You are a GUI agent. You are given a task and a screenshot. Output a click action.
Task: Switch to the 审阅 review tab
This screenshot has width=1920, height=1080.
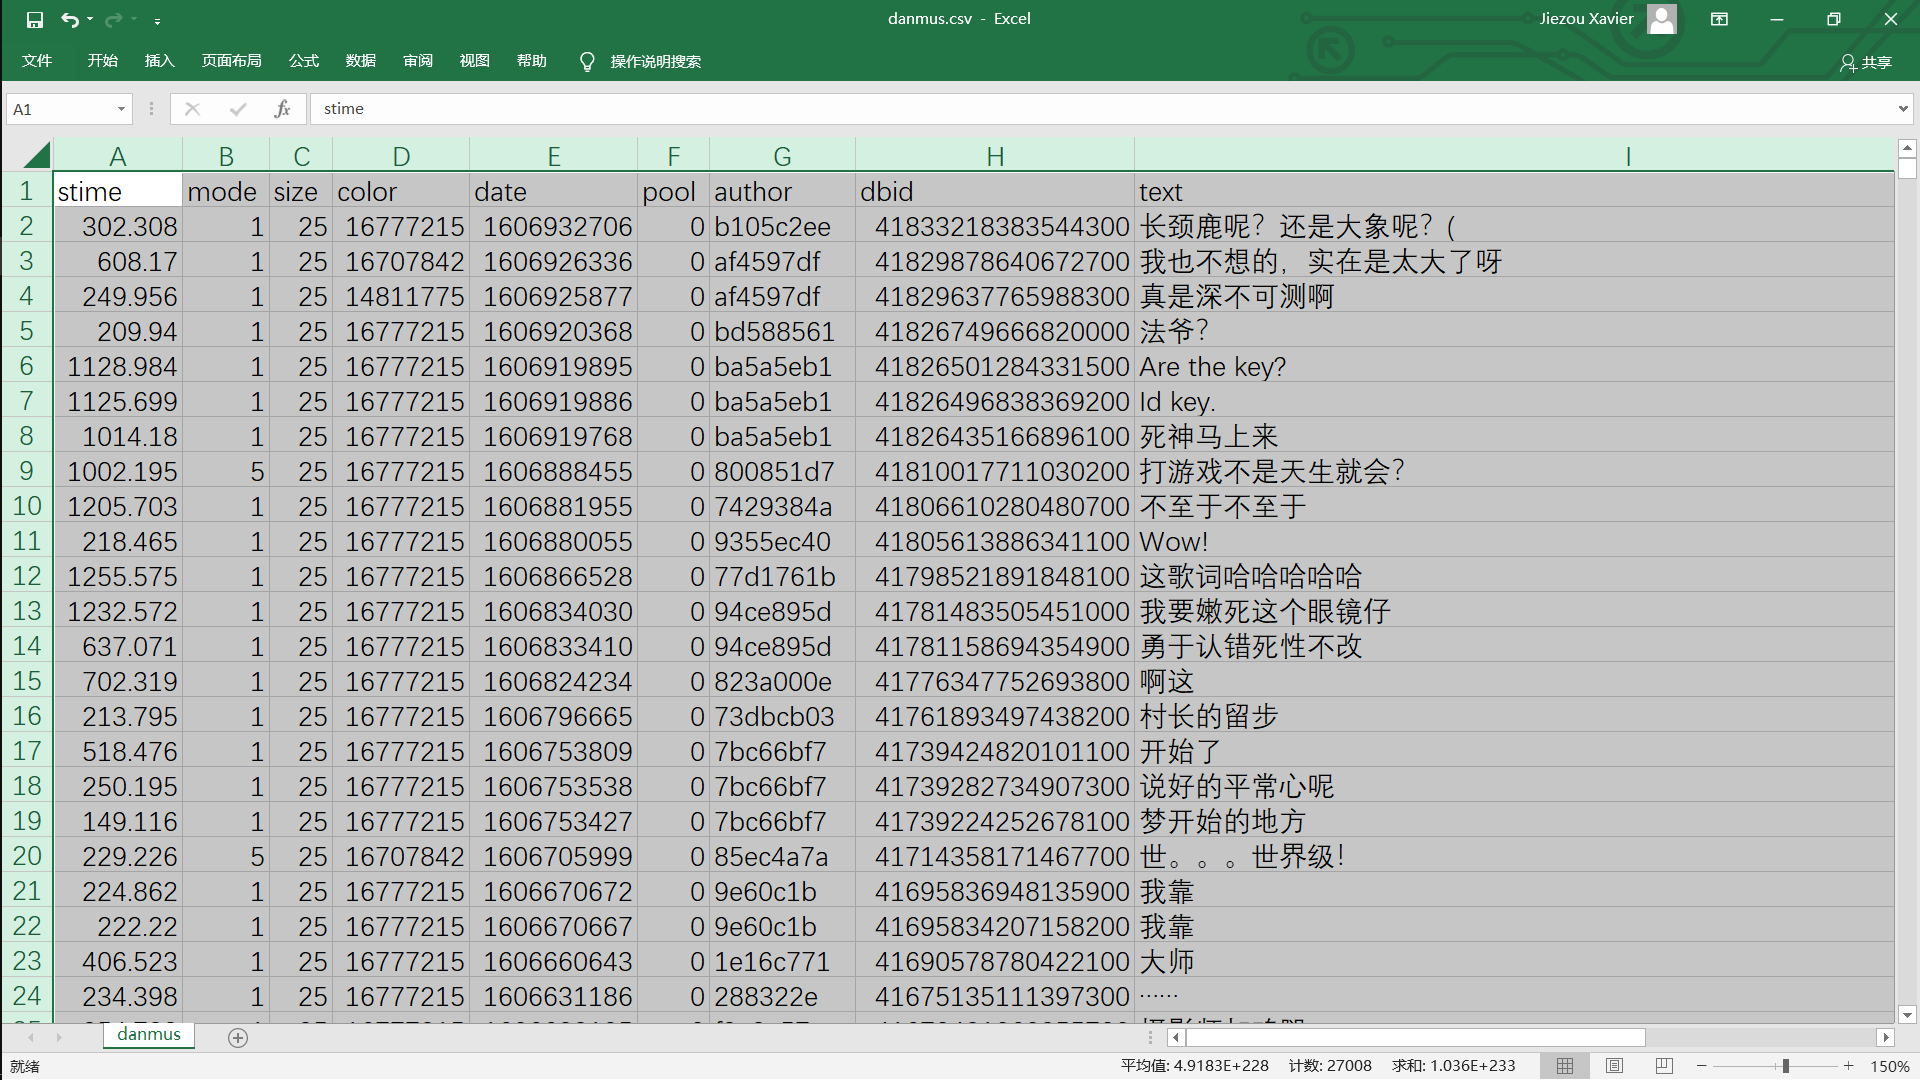pos(418,61)
